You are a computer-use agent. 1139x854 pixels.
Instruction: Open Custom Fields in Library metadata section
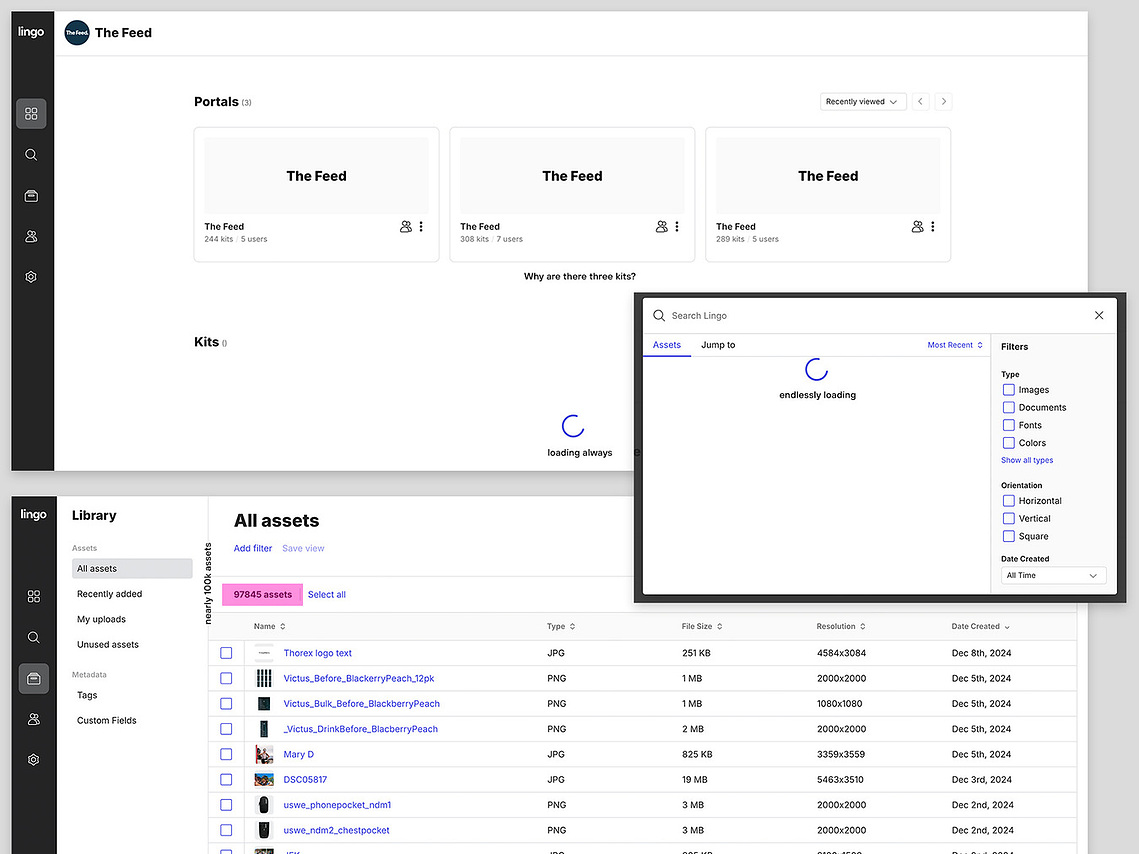[107, 720]
